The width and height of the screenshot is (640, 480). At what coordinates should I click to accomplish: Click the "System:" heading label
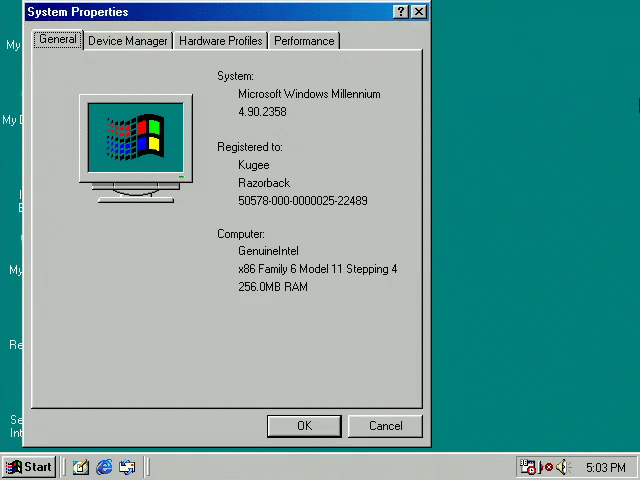click(235, 76)
